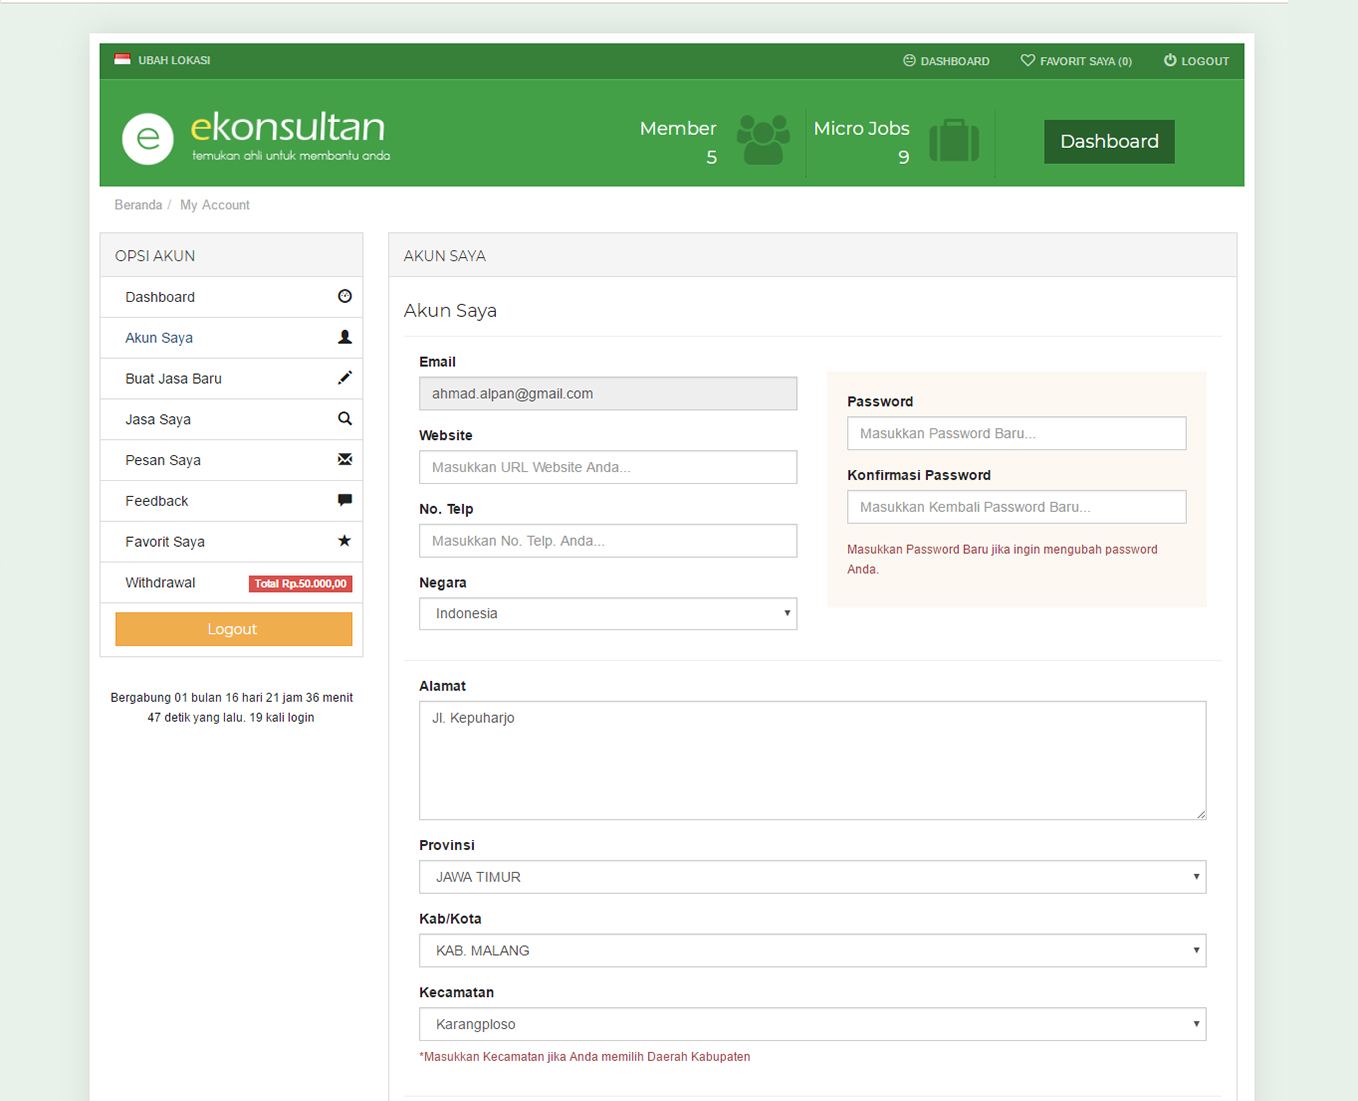Focus the Website URL input field

tap(607, 467)
